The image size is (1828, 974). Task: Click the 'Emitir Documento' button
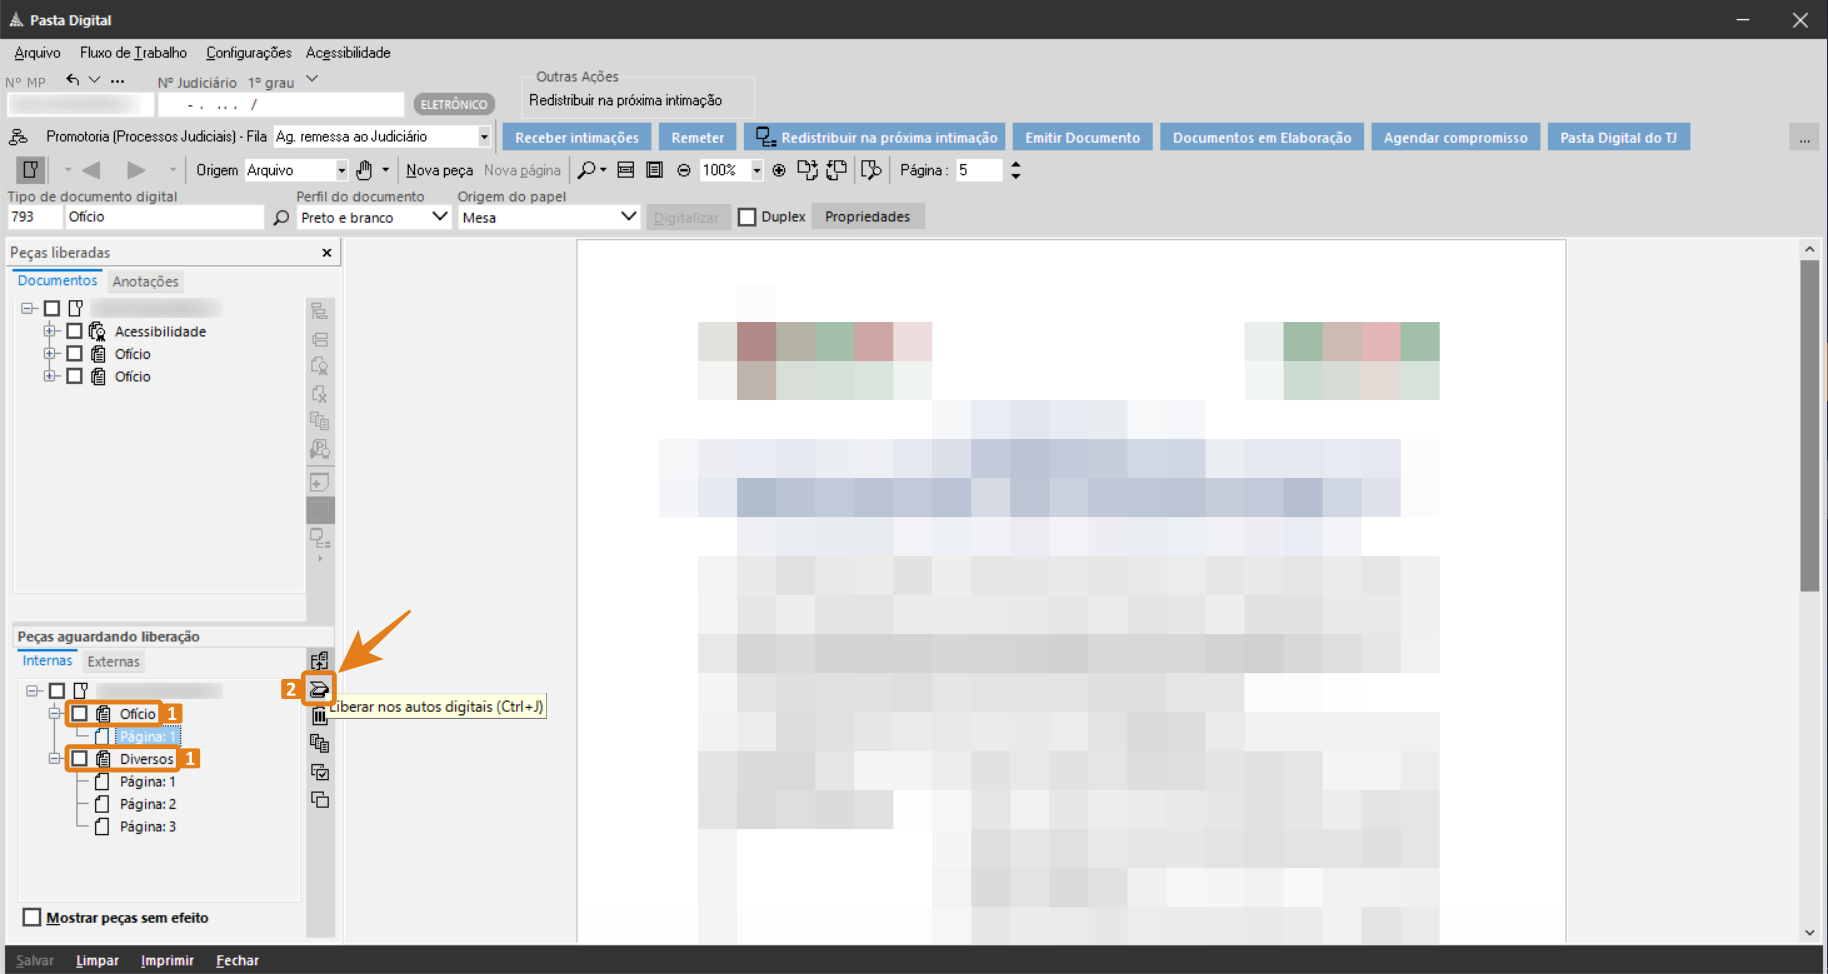[1082, 138]
